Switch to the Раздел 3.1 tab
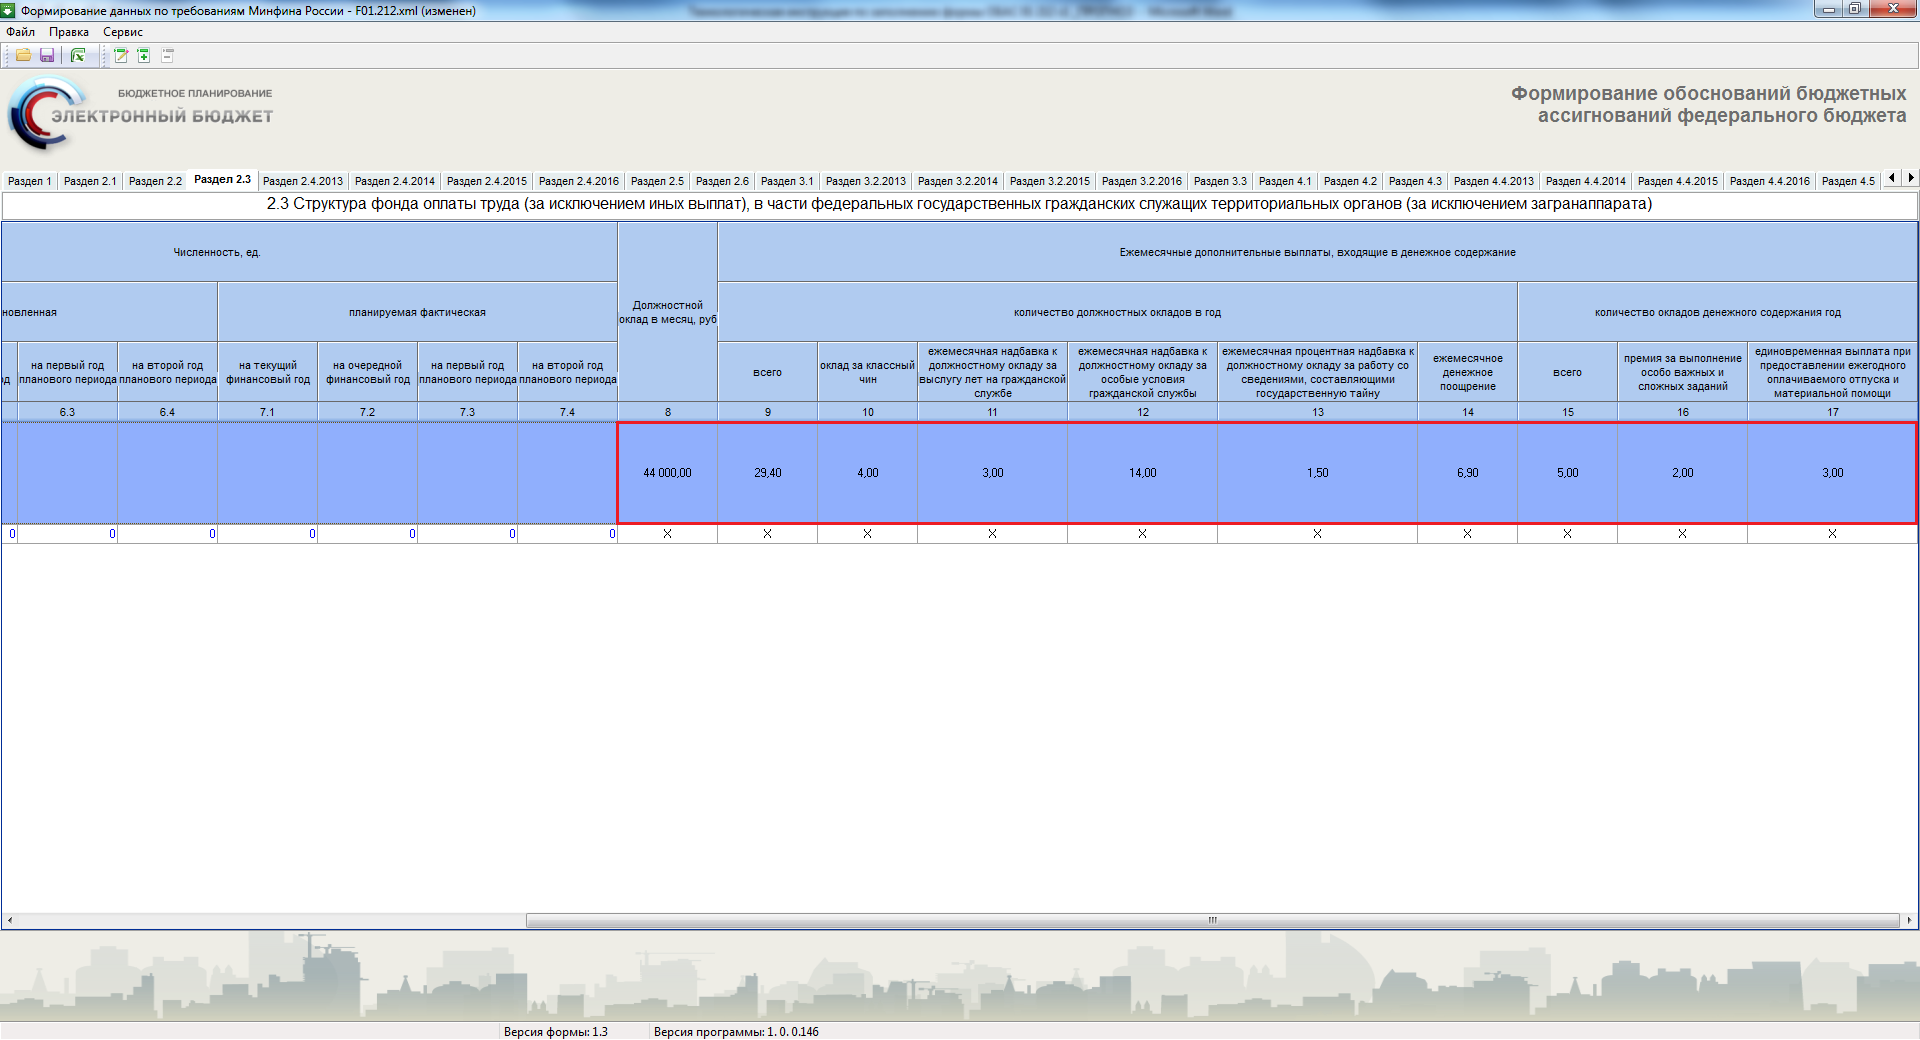 coord(787,181)
